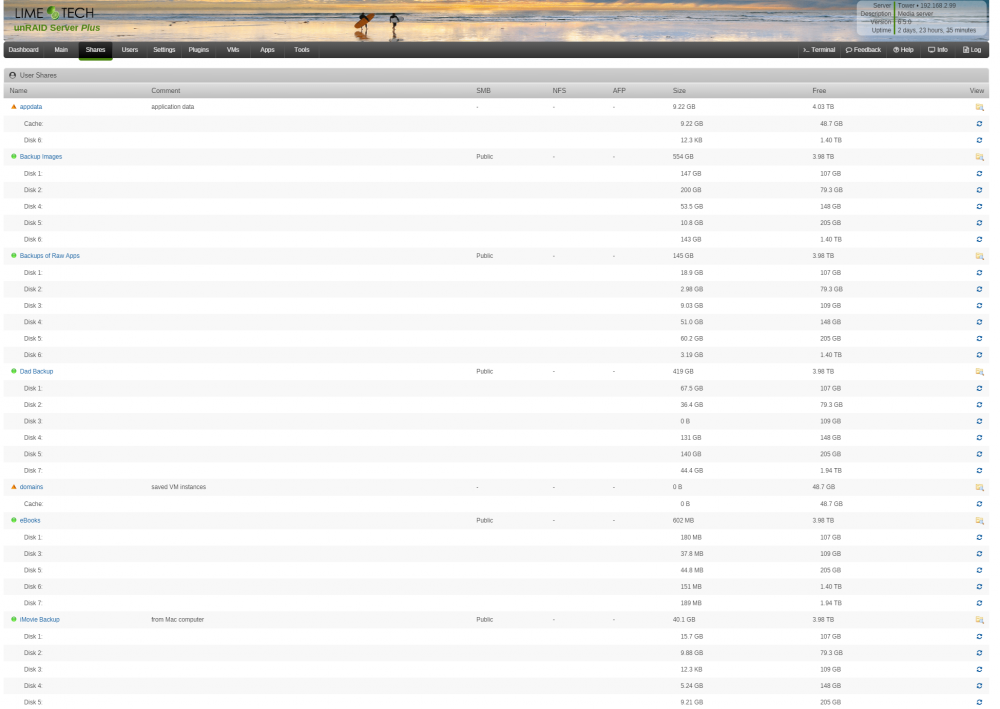The width and height of the screenshot is (1000, 709).
Task: Click the User Shares section header
Action: (496, 75)
